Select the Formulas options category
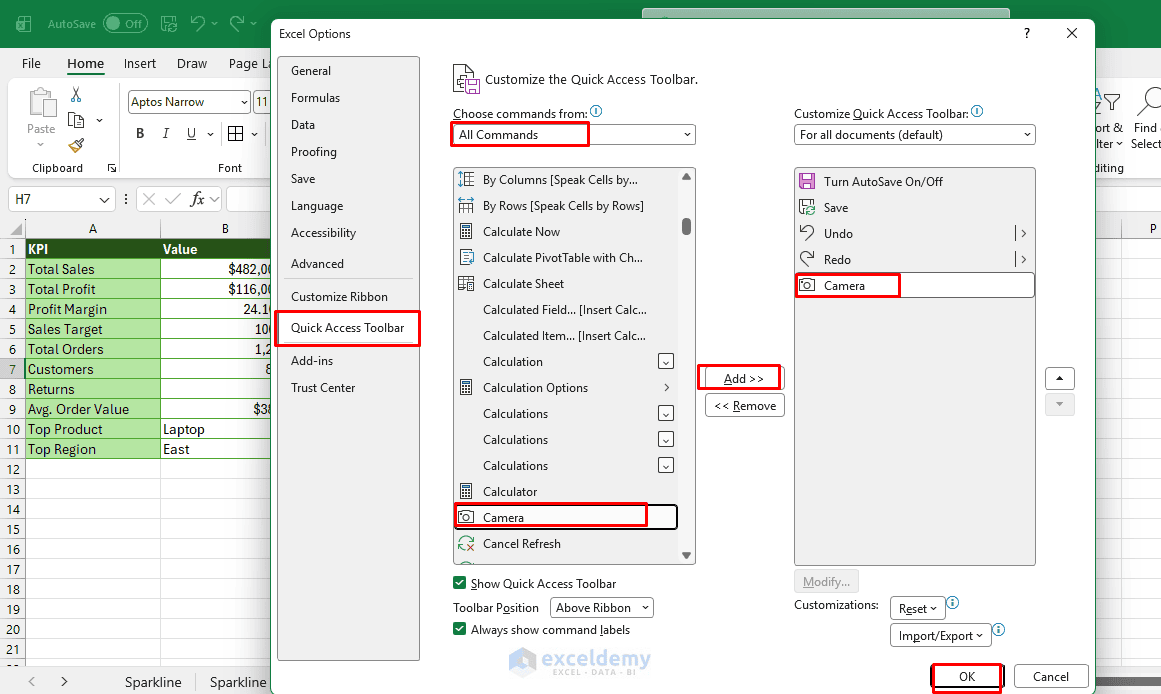1161x694 pixels. tap(348, 98)
